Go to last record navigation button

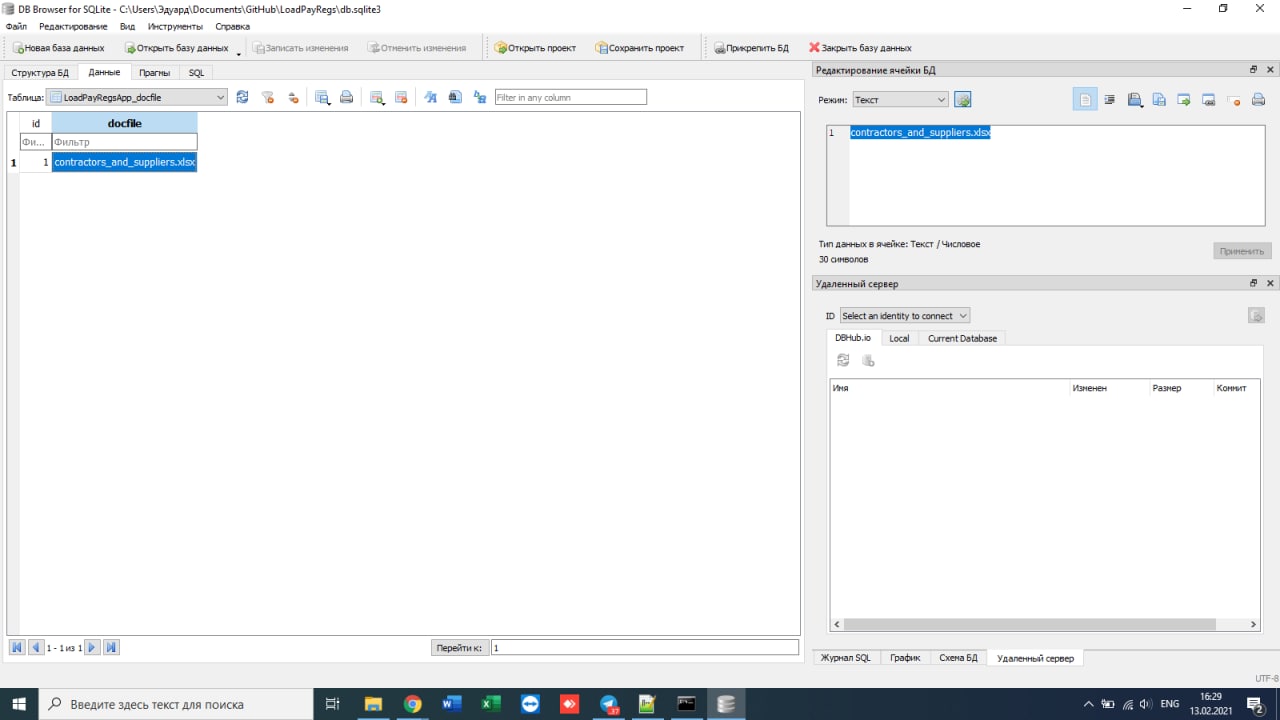112,648
